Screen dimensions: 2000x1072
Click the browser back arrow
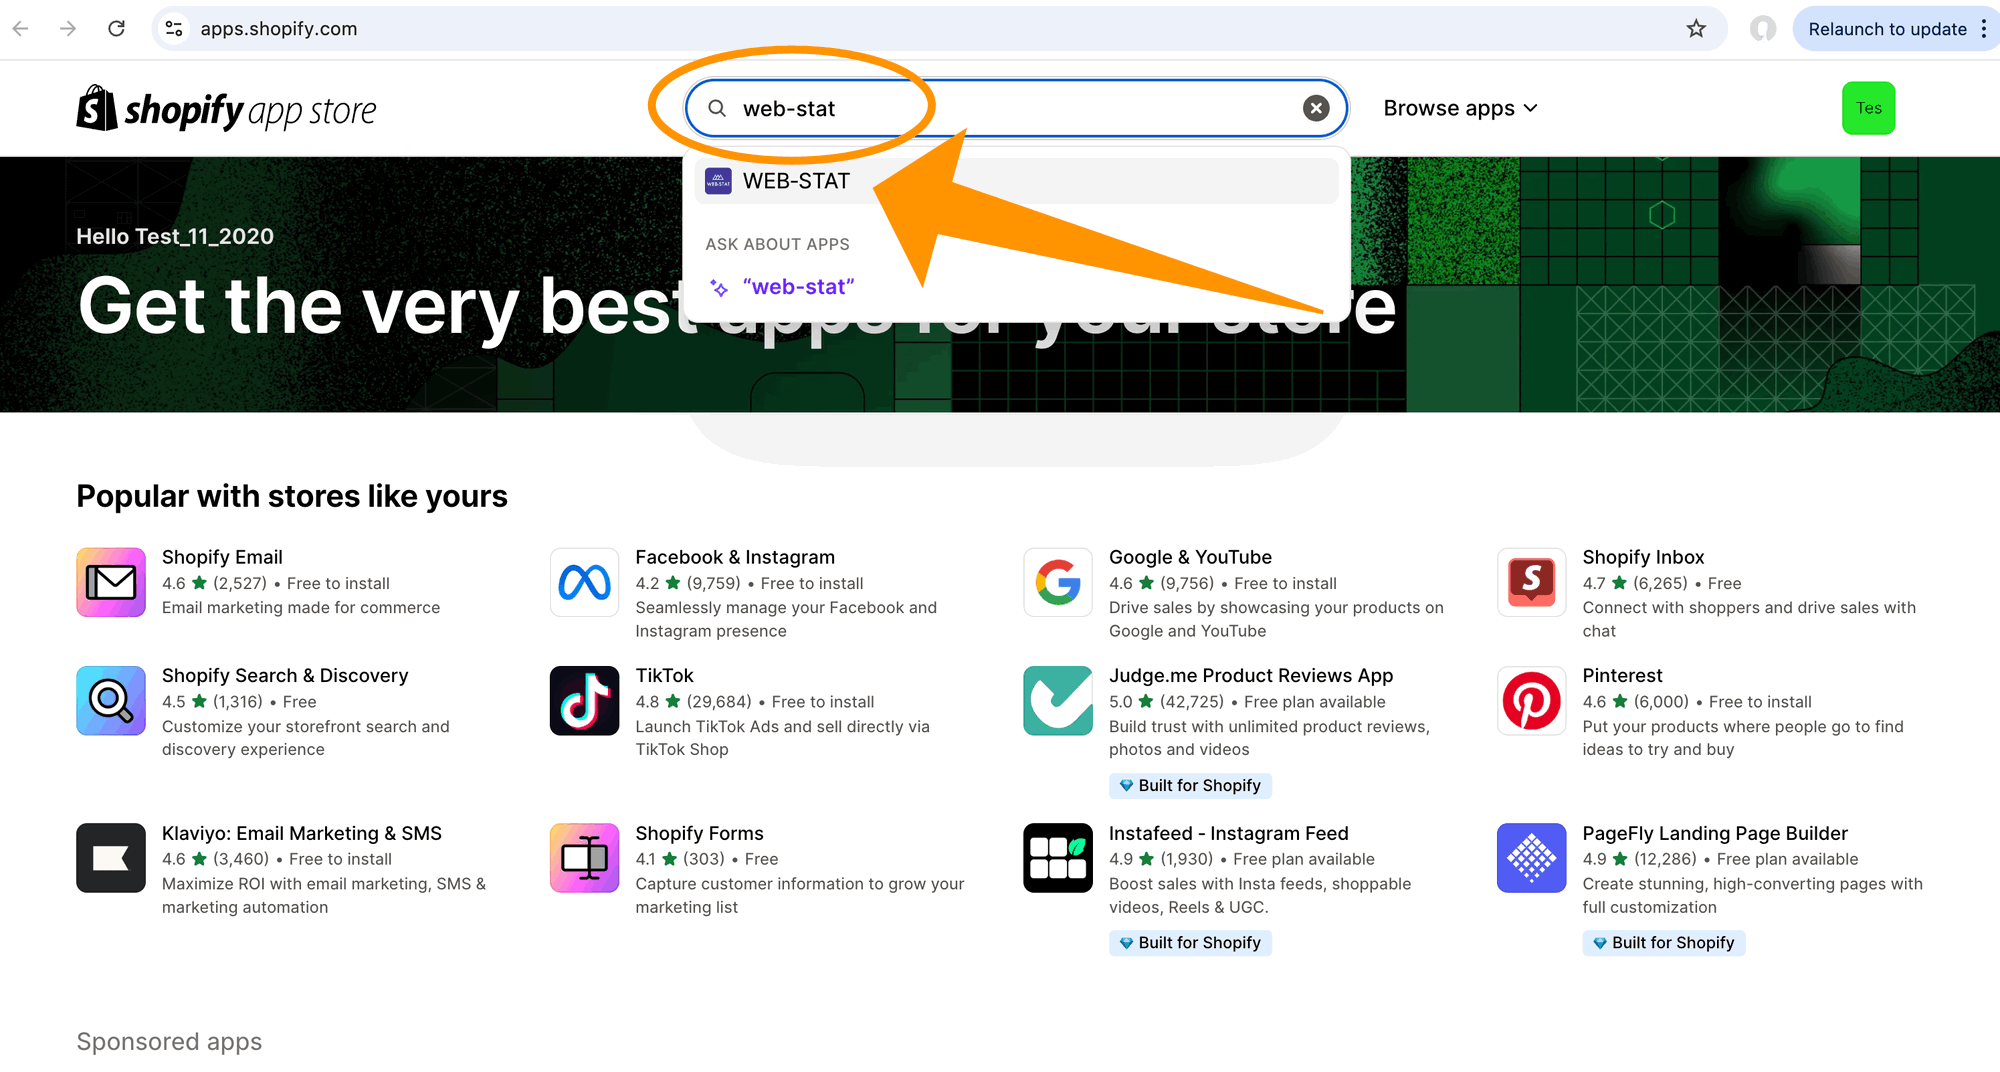21,29
